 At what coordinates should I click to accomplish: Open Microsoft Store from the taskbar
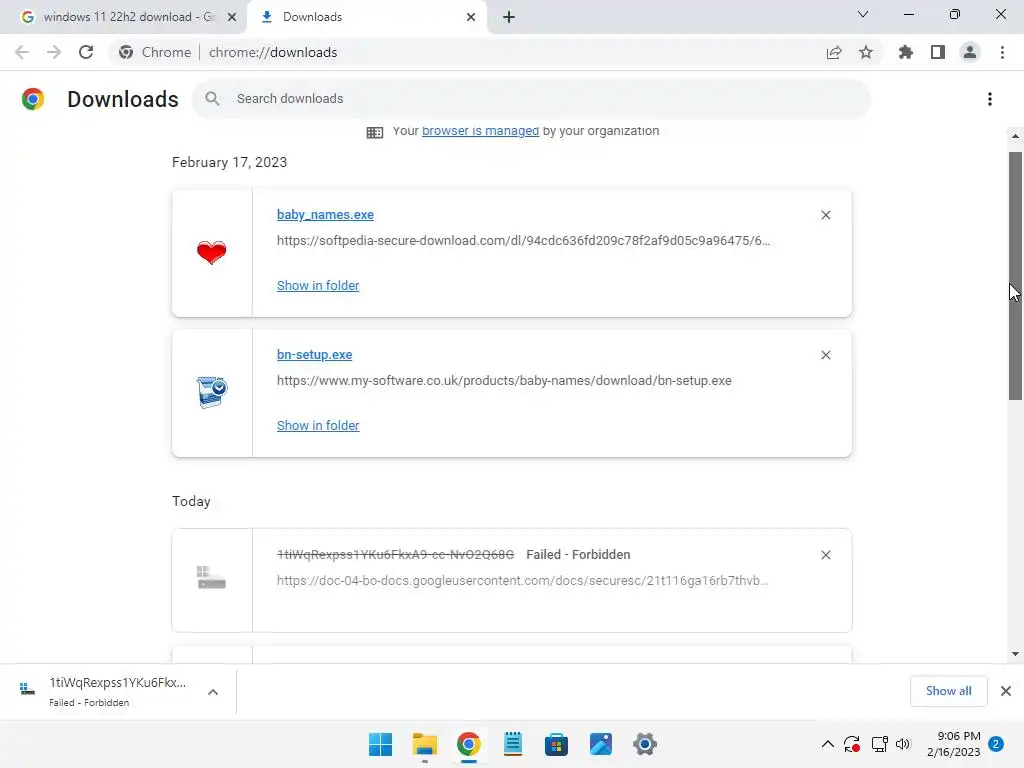coord(556,744)
